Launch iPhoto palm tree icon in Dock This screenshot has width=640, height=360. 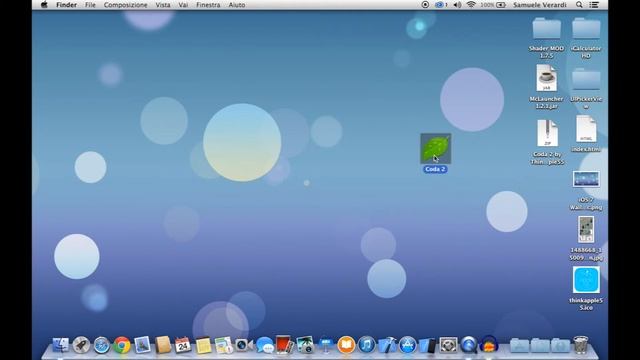pos(305,345)
